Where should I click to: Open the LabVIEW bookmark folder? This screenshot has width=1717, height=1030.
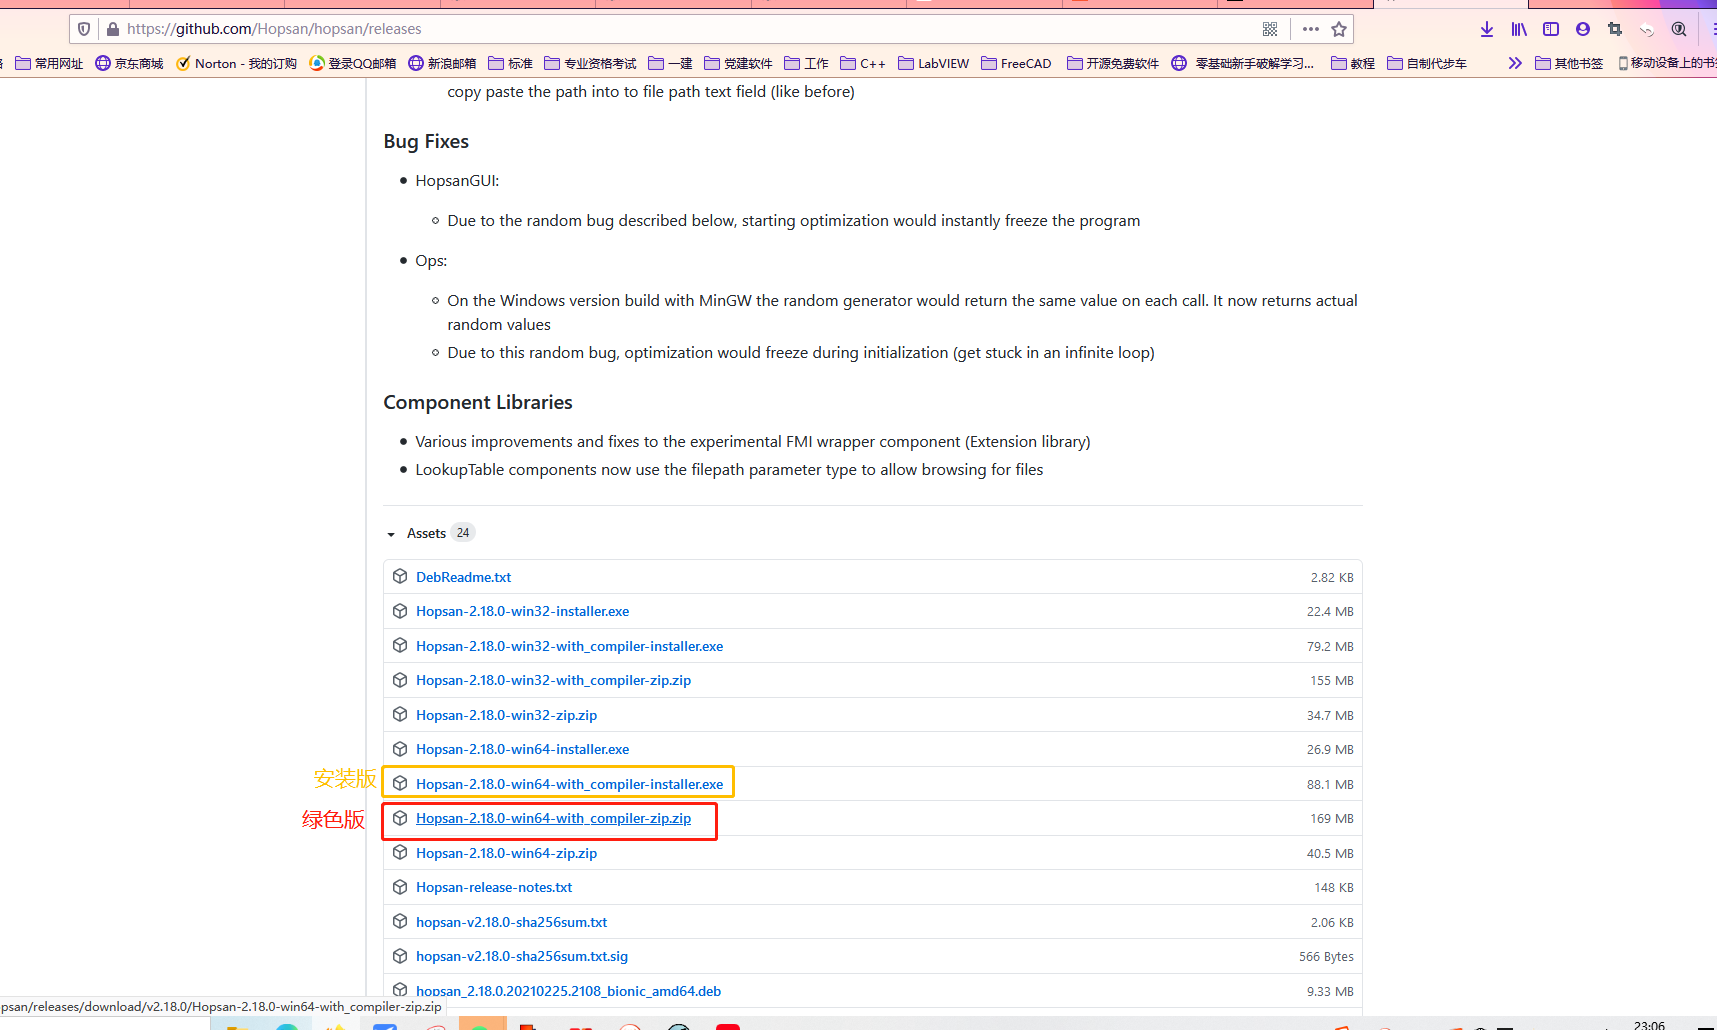(933, 63)
